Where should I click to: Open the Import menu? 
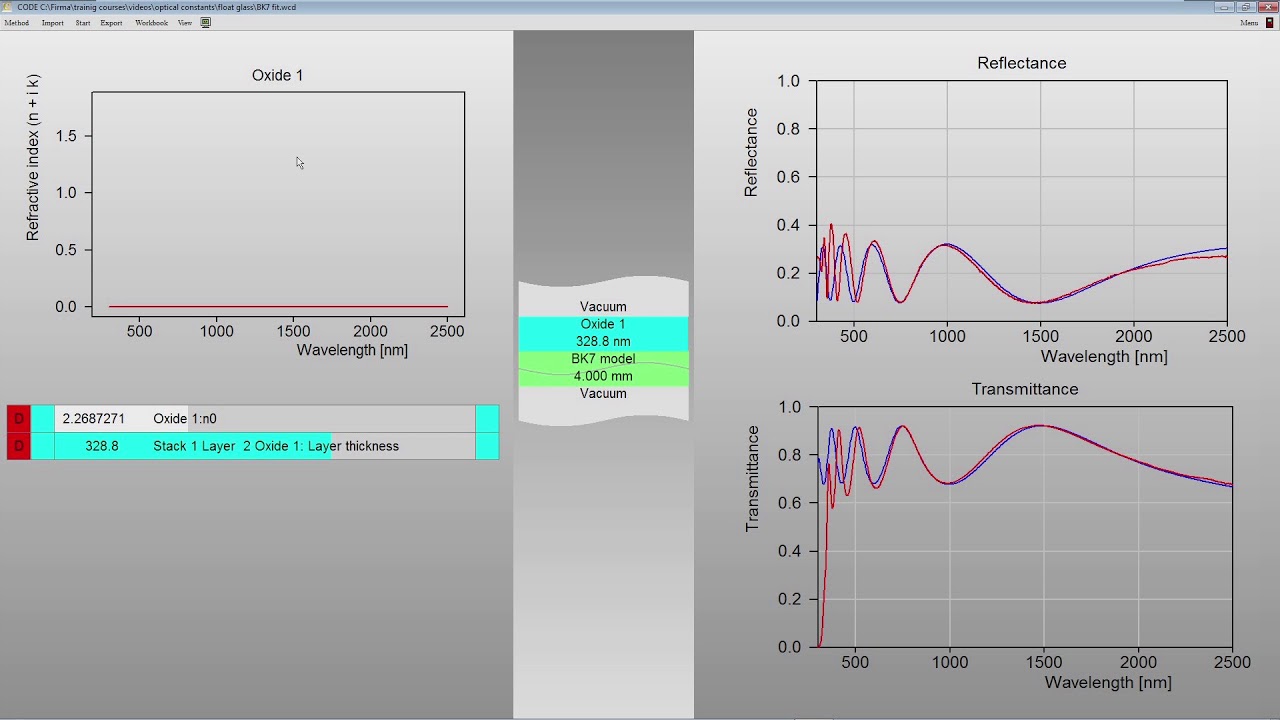pyautogui.click(x=52, y=23)
